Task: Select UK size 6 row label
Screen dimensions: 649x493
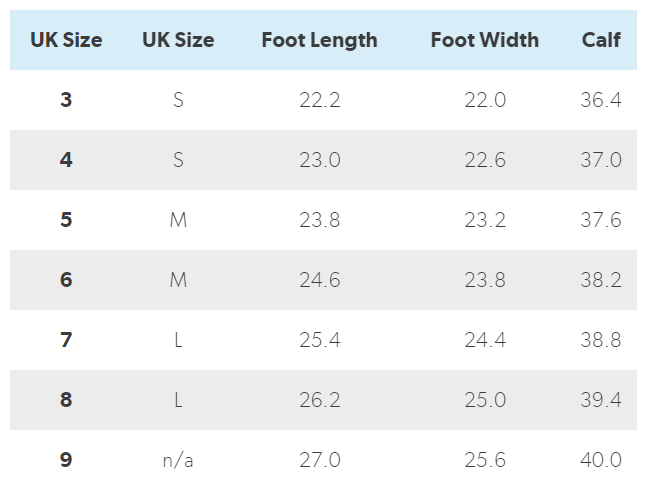Action: [66, 280]
